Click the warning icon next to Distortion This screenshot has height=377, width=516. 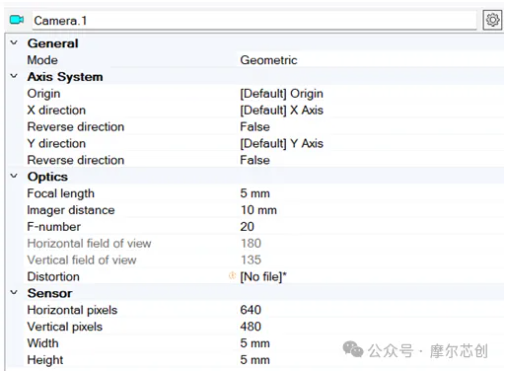[232, 276]
